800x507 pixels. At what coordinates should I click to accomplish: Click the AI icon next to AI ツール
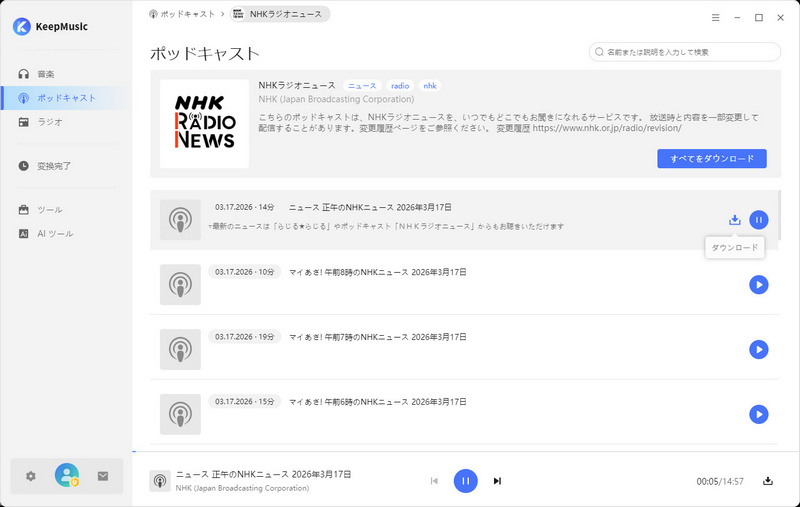click(23, 234)
